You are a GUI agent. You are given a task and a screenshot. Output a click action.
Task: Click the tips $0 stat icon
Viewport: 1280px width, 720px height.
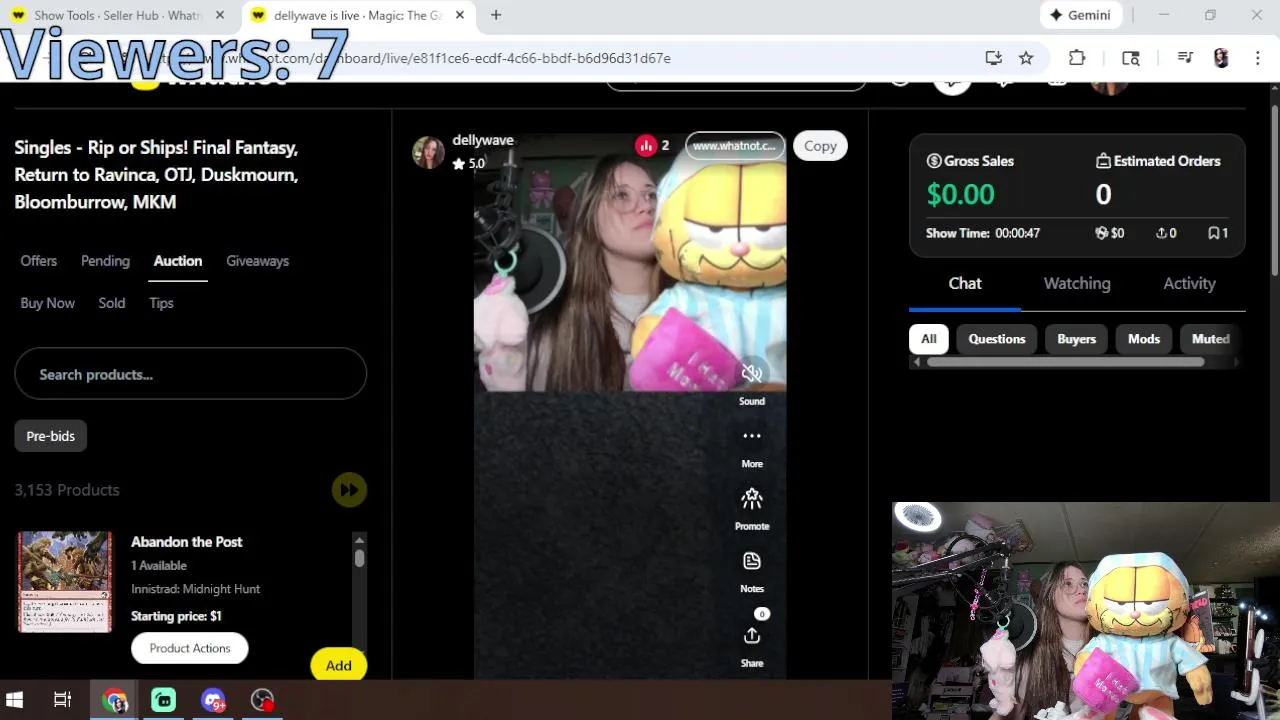[1101, 233]
